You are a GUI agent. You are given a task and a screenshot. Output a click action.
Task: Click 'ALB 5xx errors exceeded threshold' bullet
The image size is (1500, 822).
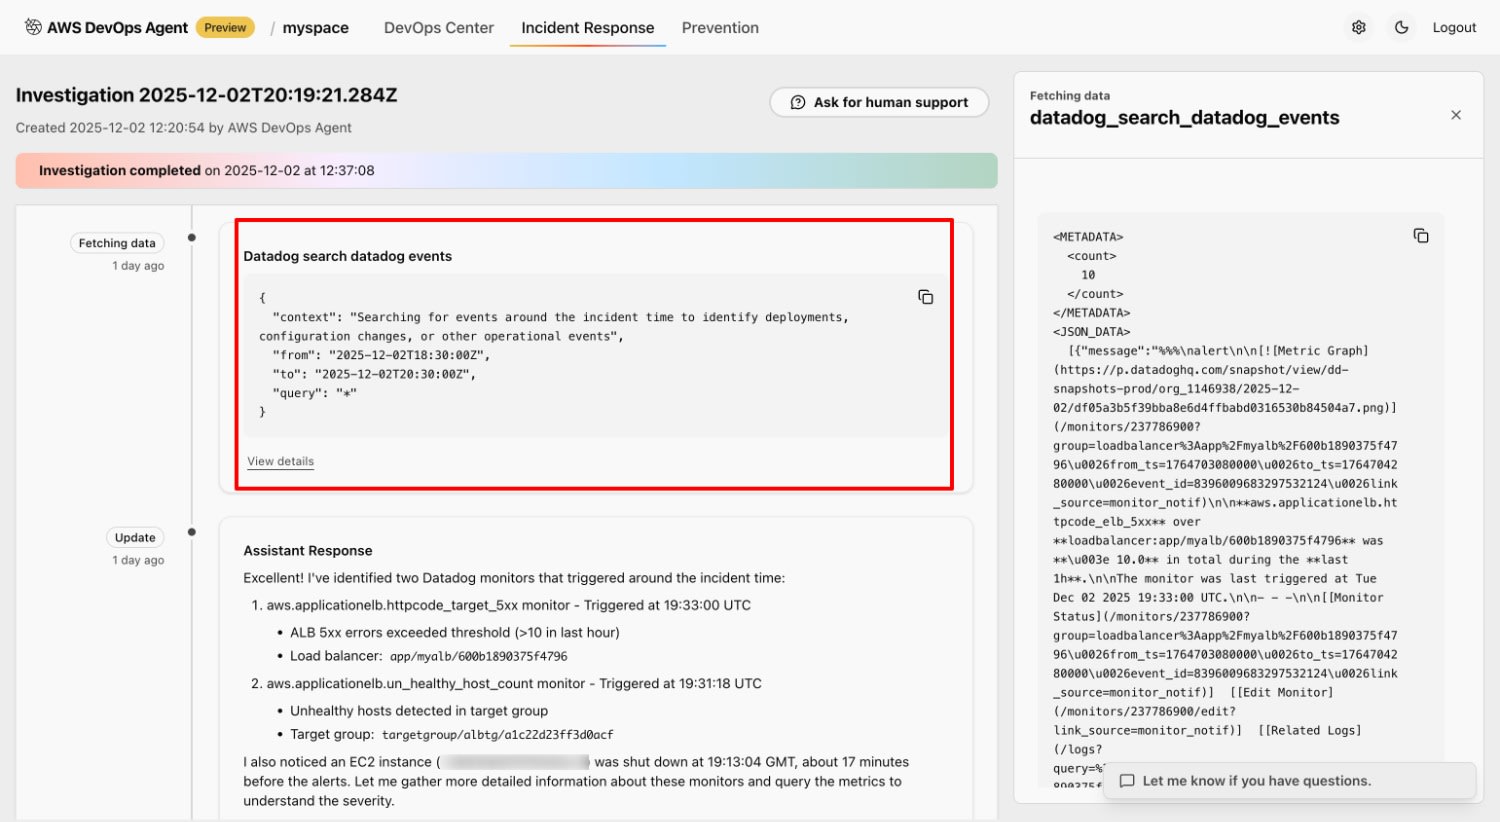[x=455, y=633]
